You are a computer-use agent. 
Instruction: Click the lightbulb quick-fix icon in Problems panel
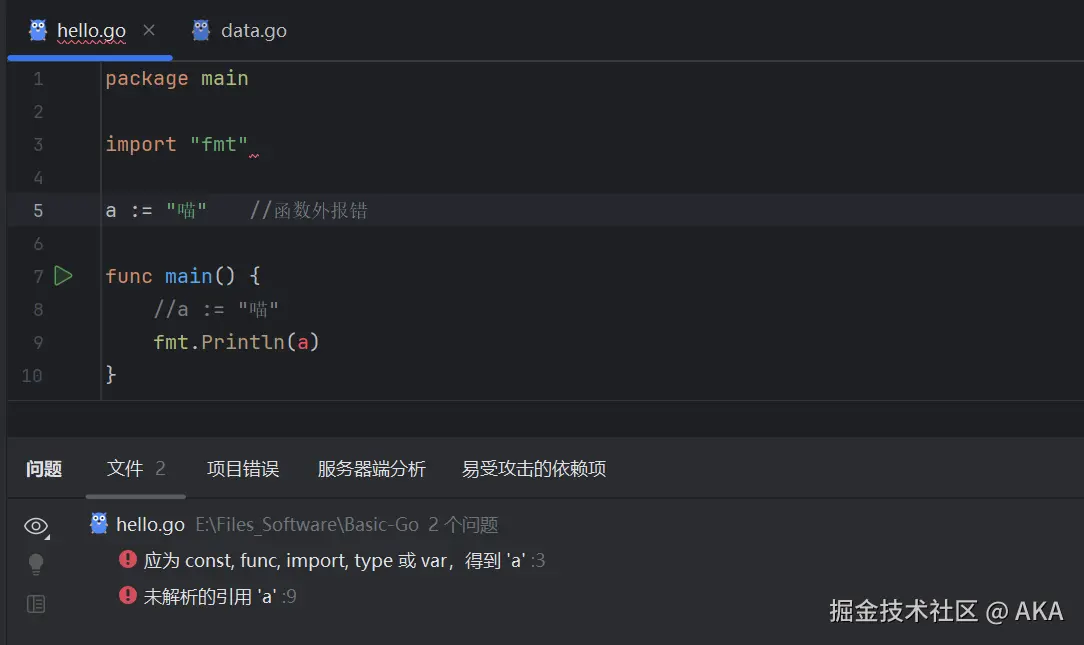[x=36, y=565]
